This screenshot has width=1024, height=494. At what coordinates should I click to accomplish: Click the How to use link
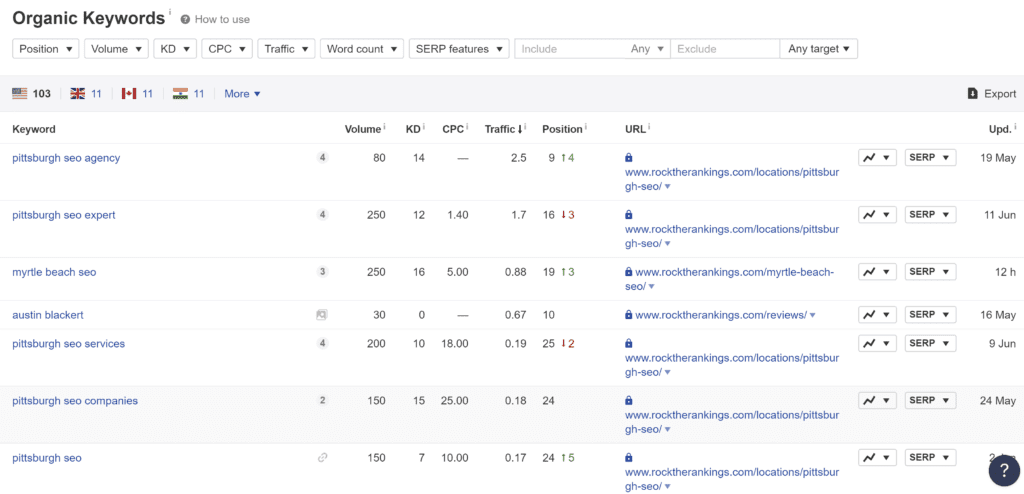[x=222, y=20]
